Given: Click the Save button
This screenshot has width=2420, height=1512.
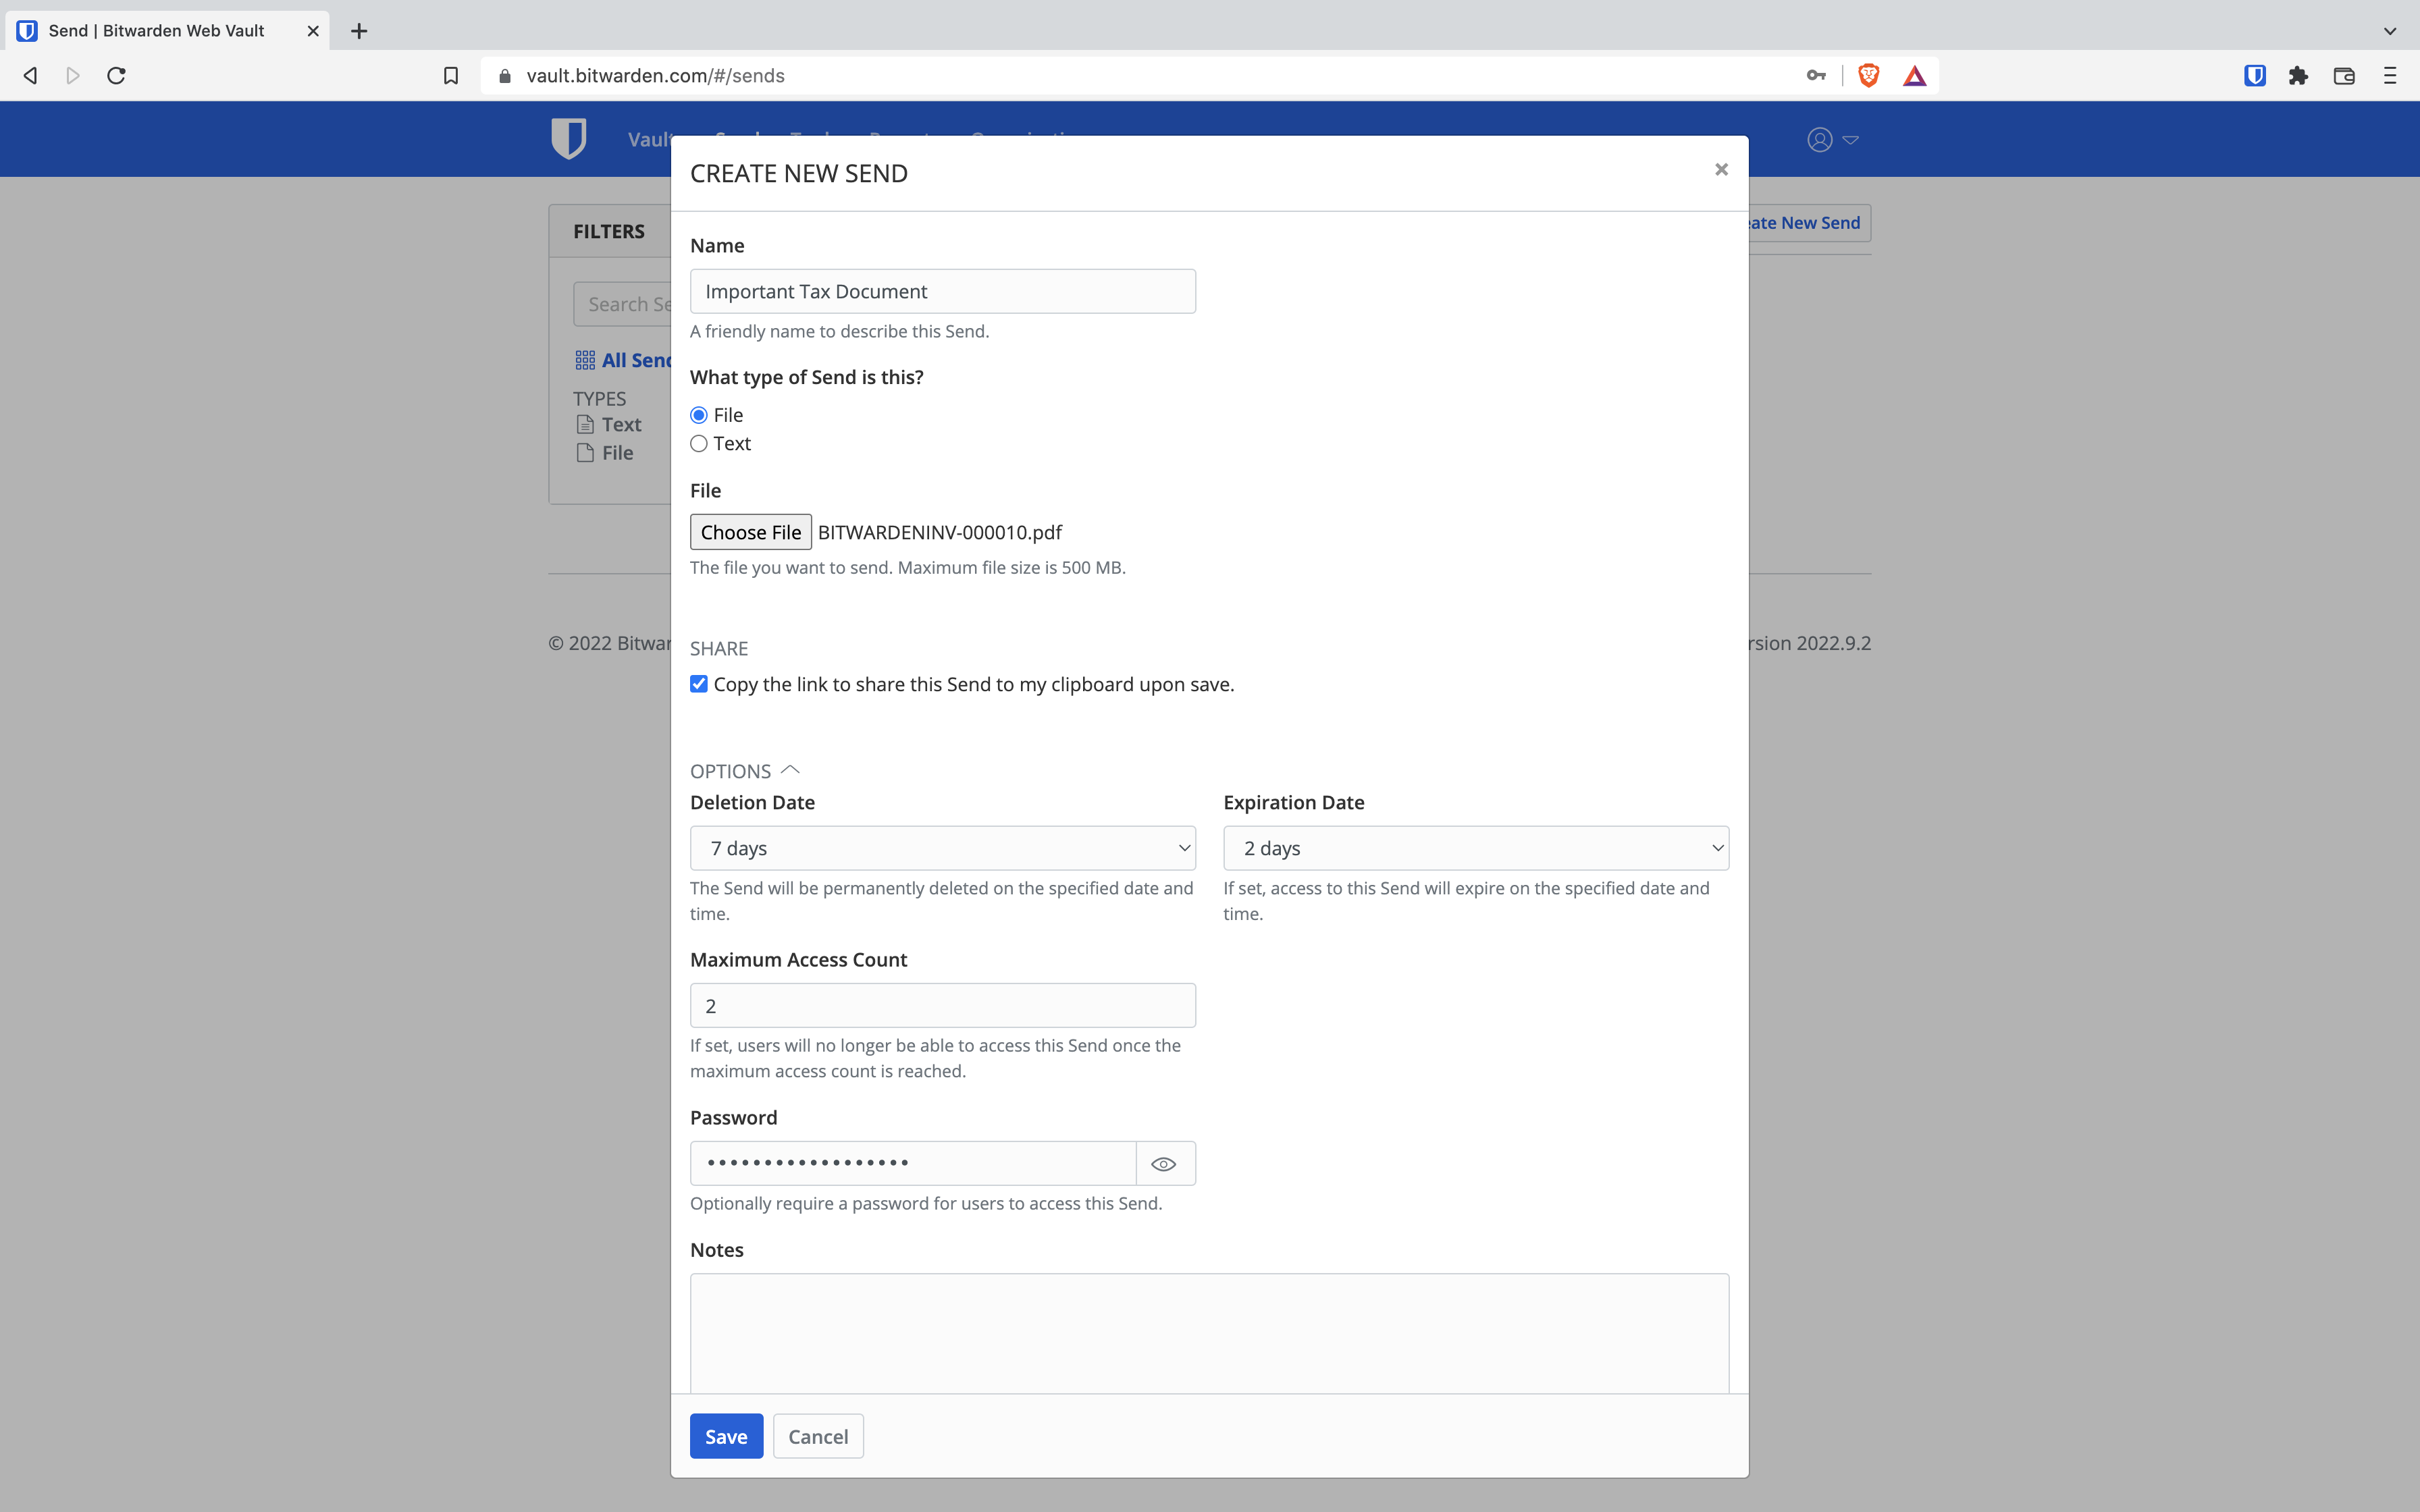Looking at the screenshot, I should click(726, 1436).
